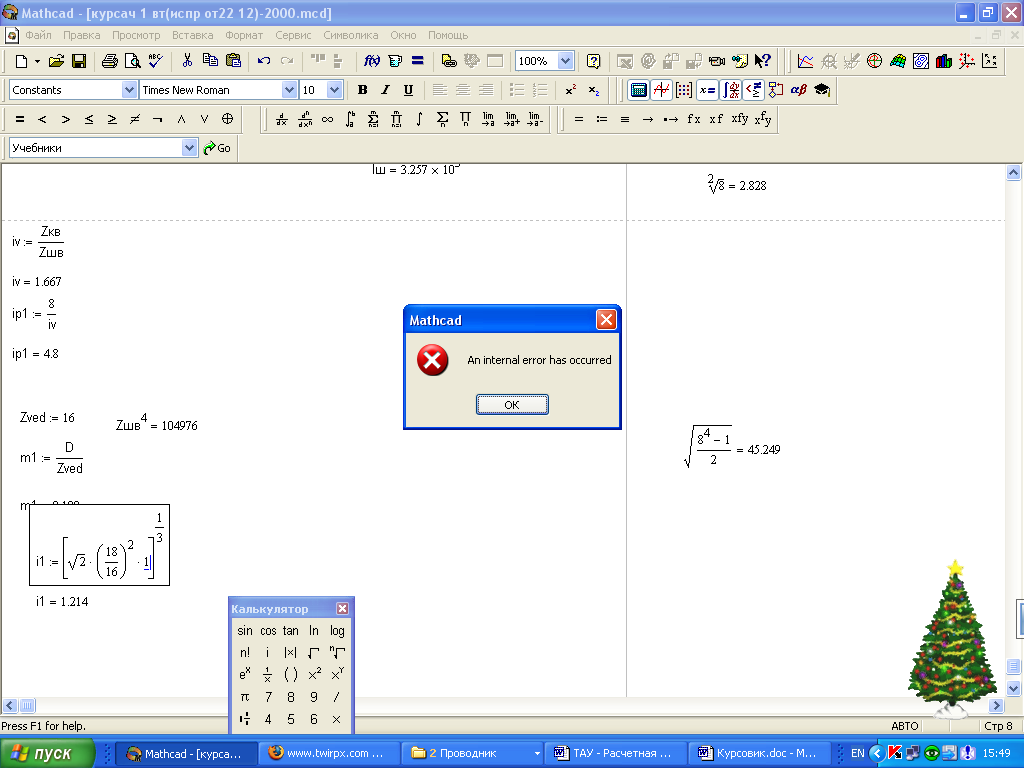Open the Просмотр menu
1024x768 pixels.
point(136,35)
